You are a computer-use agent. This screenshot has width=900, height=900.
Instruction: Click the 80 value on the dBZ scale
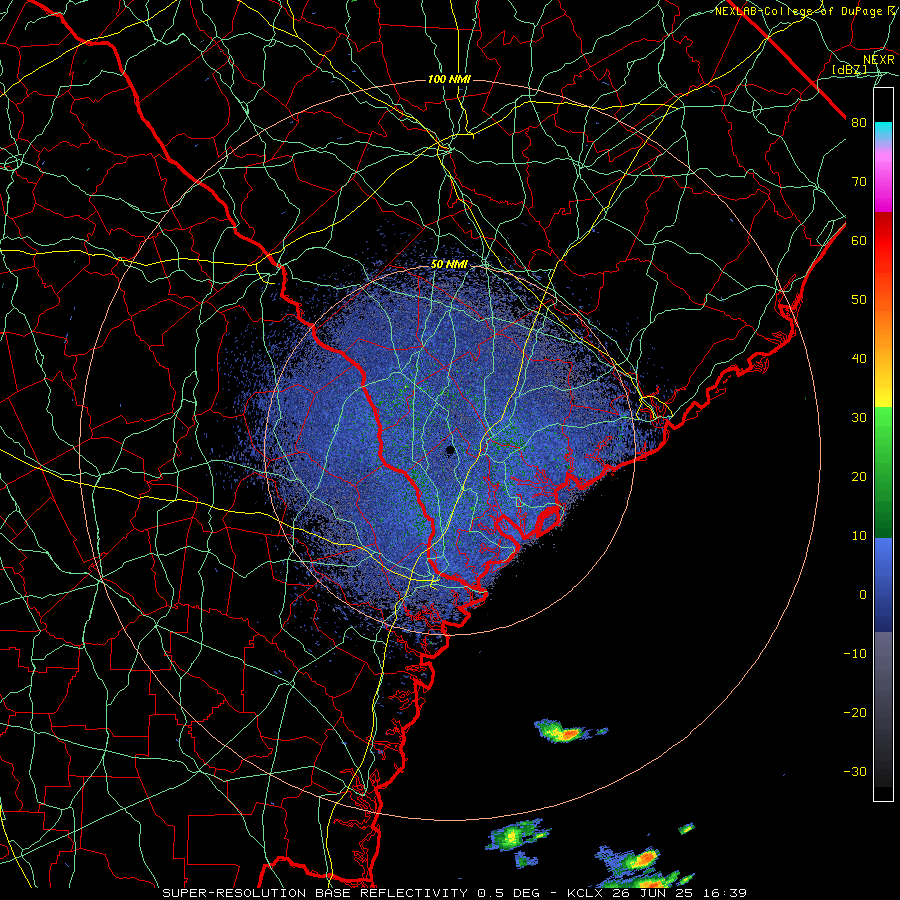pyautogui.click(x=859, y=122)
